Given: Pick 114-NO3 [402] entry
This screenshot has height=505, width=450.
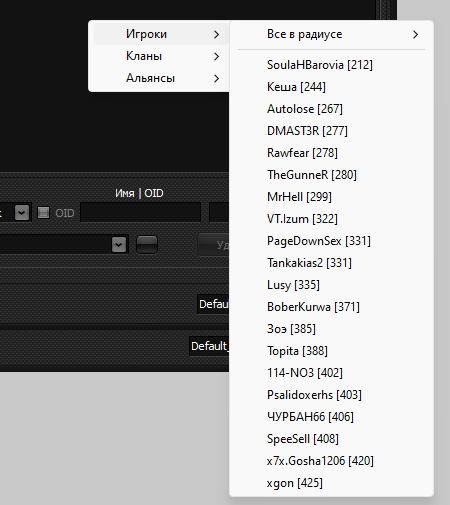Looking at the screenshot, I should pyautogui.click(x=331, y=373).
